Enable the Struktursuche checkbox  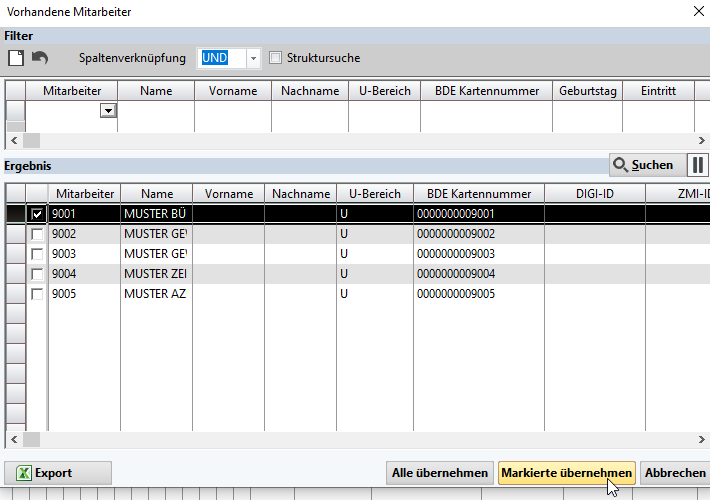[276, 58]
